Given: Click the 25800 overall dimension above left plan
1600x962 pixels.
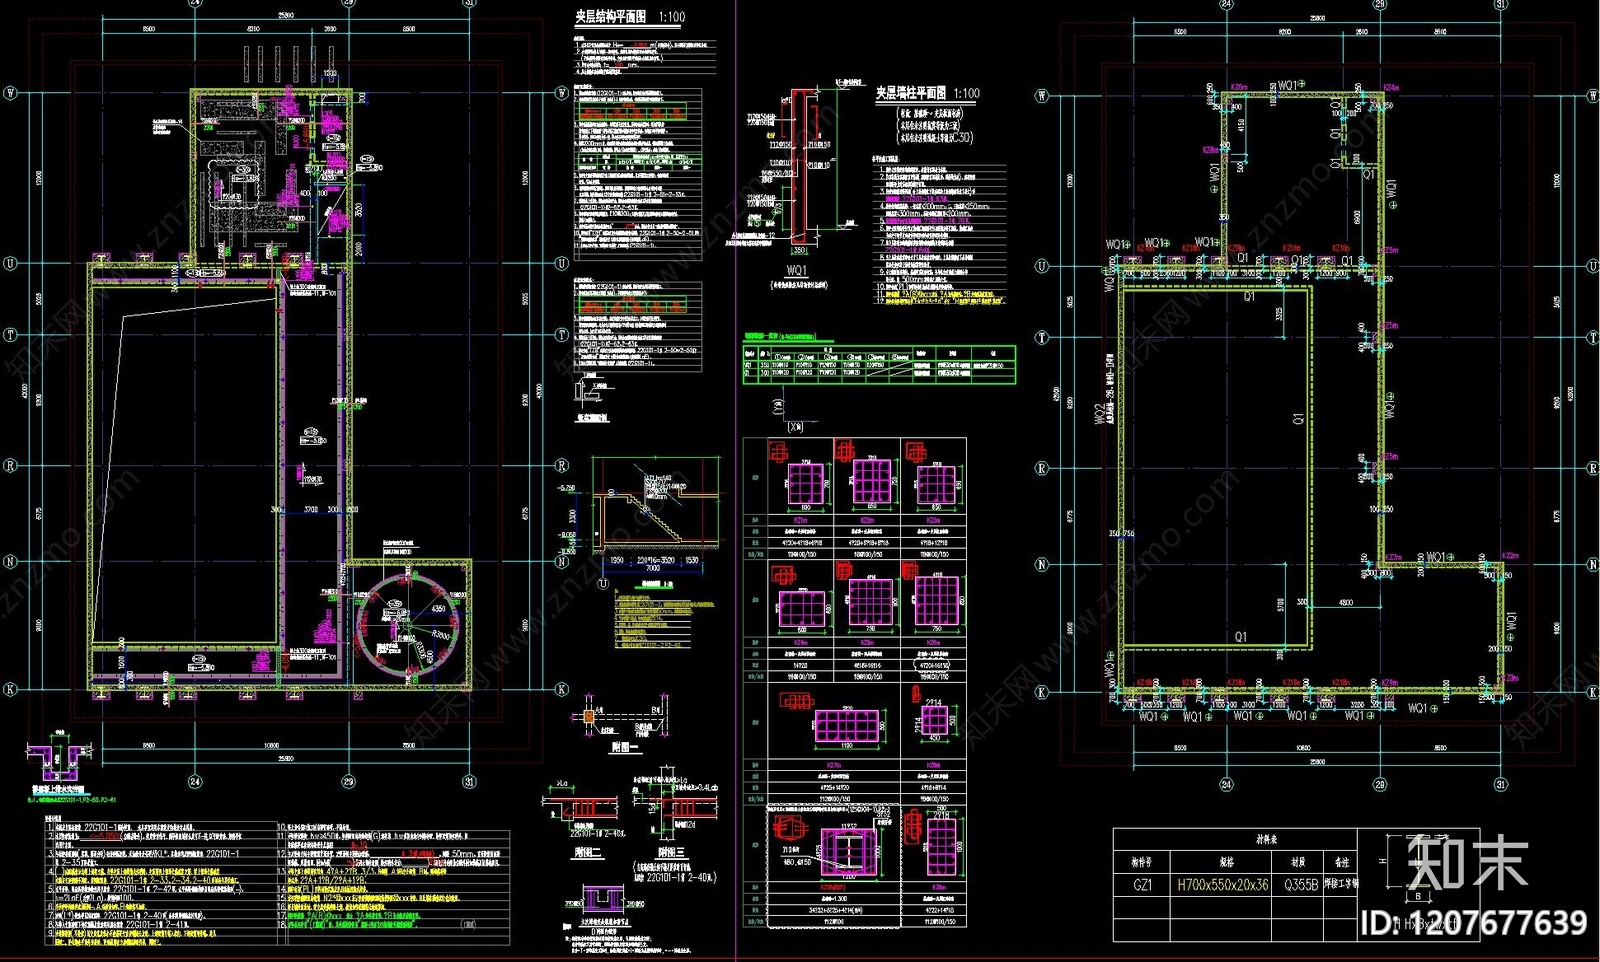Looking at the screenshot, I should 285,16.
